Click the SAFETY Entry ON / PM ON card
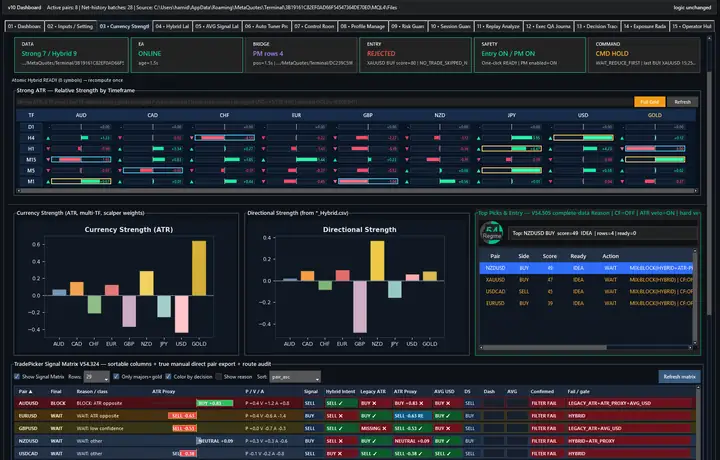Viewport: 720px width, 460px height. pos(530,55)
